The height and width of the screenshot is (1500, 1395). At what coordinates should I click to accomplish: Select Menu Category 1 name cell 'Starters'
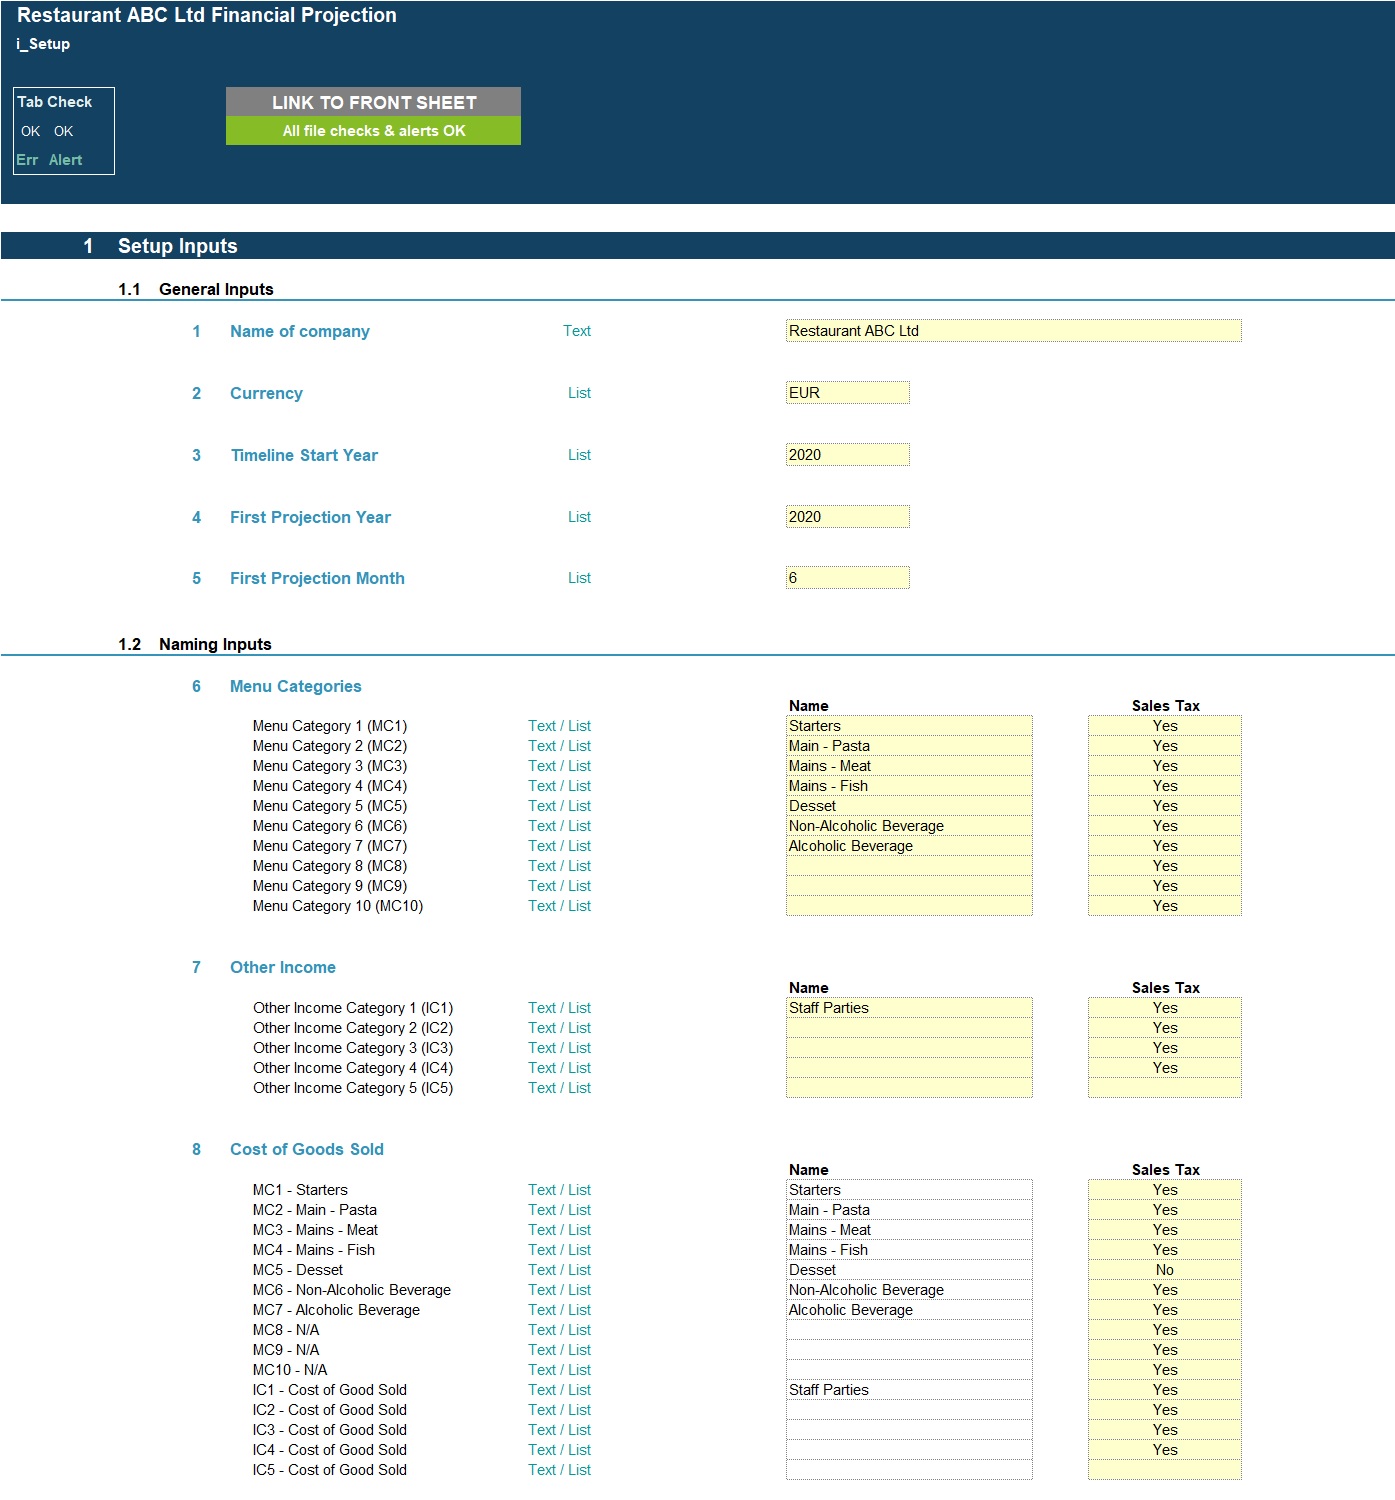pos(909,726)
